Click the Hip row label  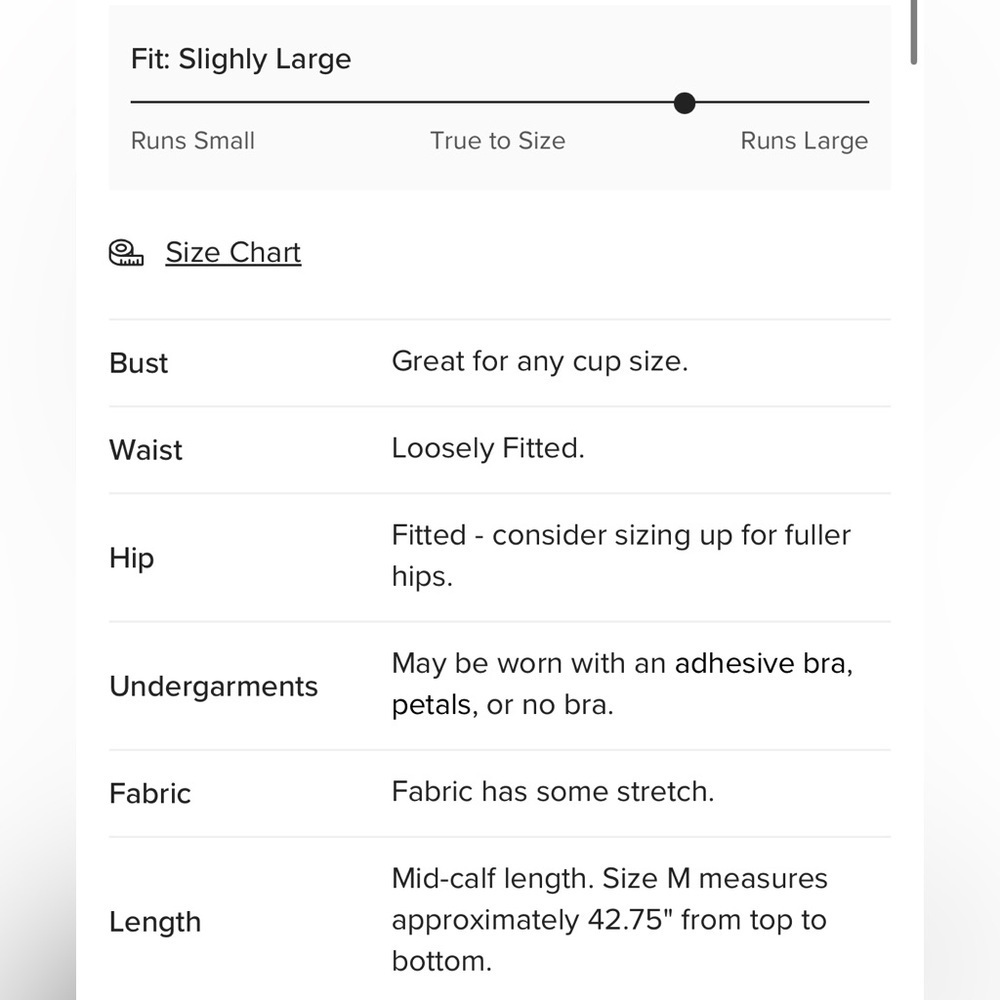131,558
